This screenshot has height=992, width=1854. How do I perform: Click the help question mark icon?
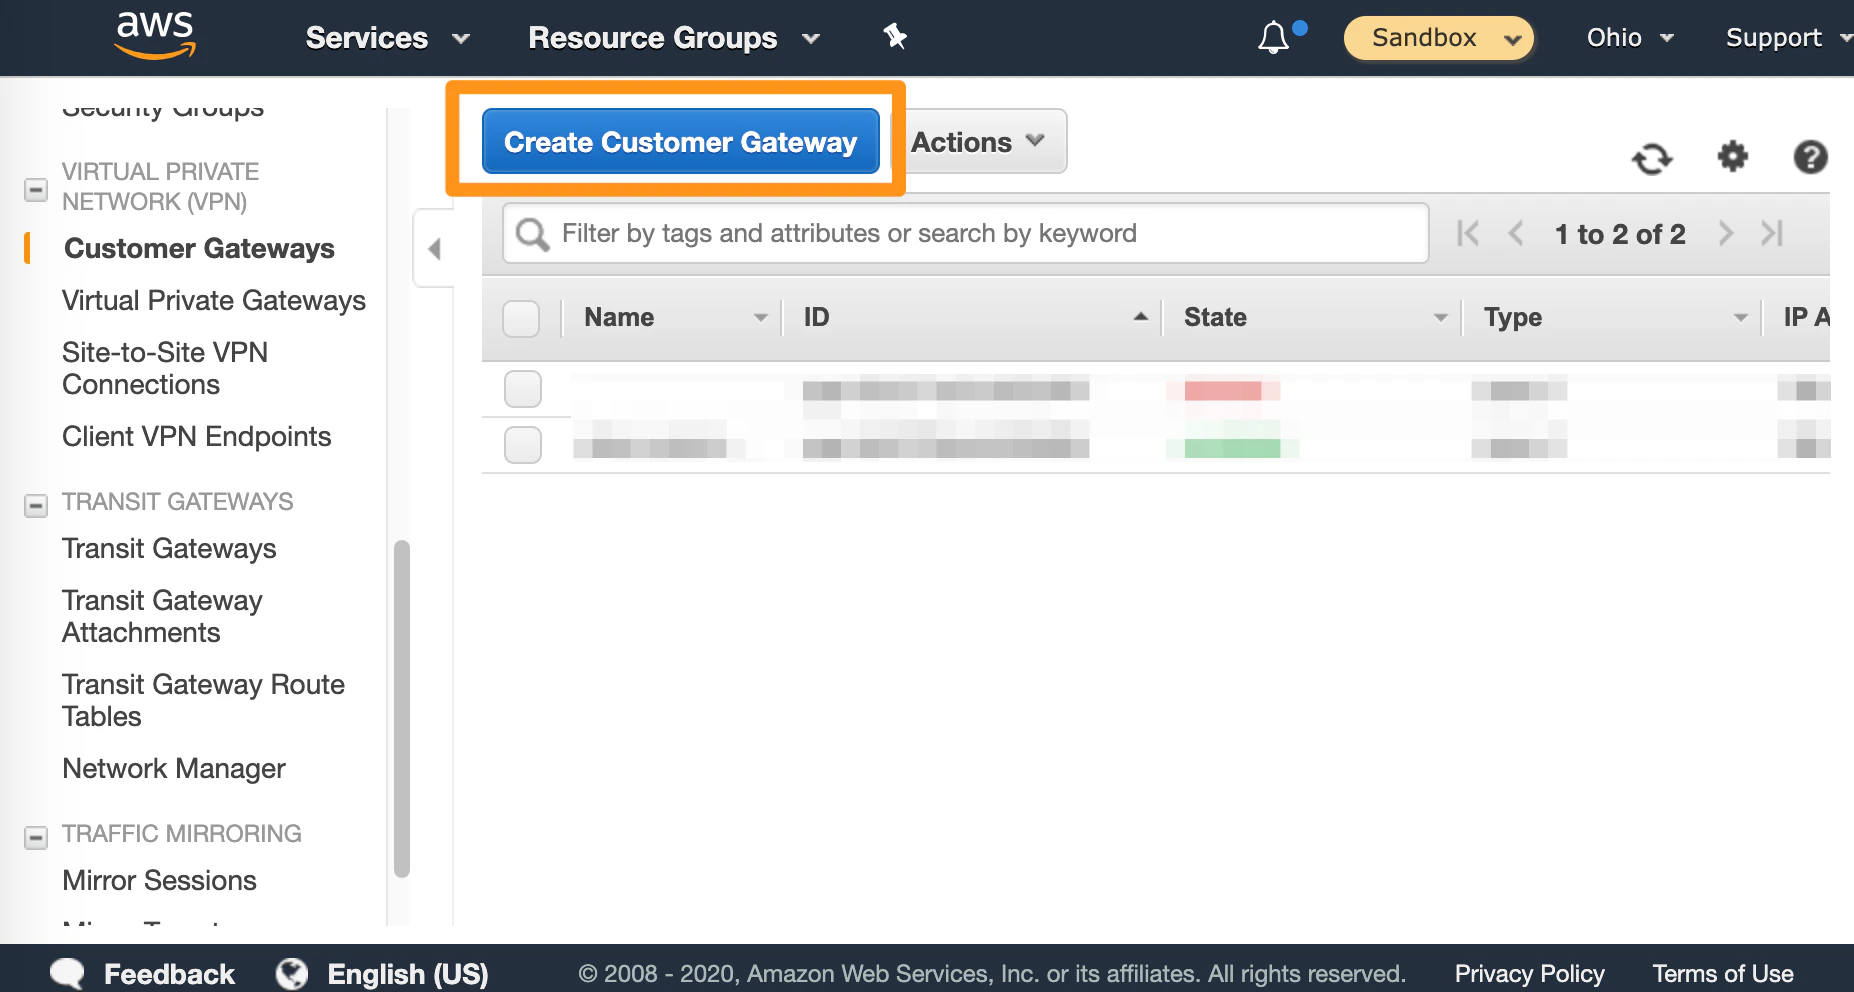(x=1811, y=158)
